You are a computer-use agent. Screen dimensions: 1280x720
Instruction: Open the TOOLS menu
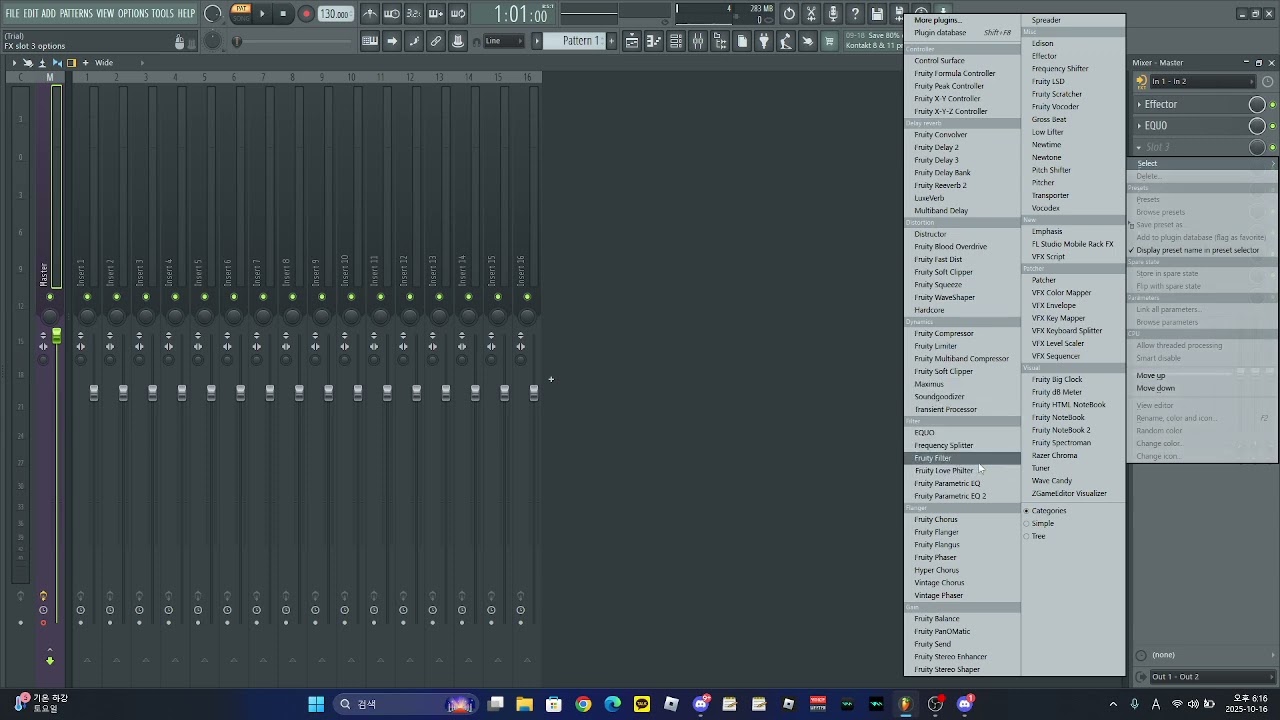click(163, 14)
